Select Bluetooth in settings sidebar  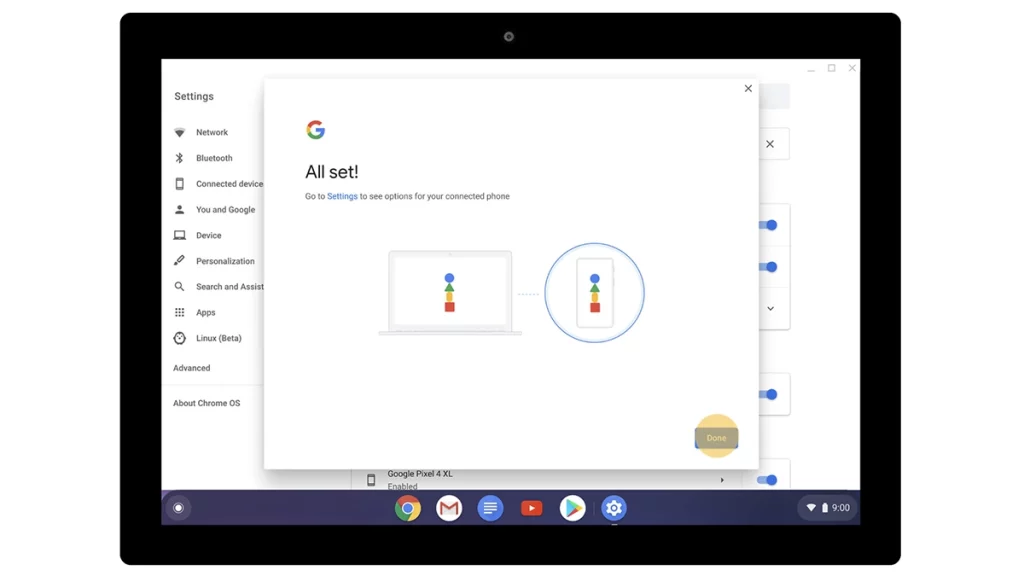214,158
